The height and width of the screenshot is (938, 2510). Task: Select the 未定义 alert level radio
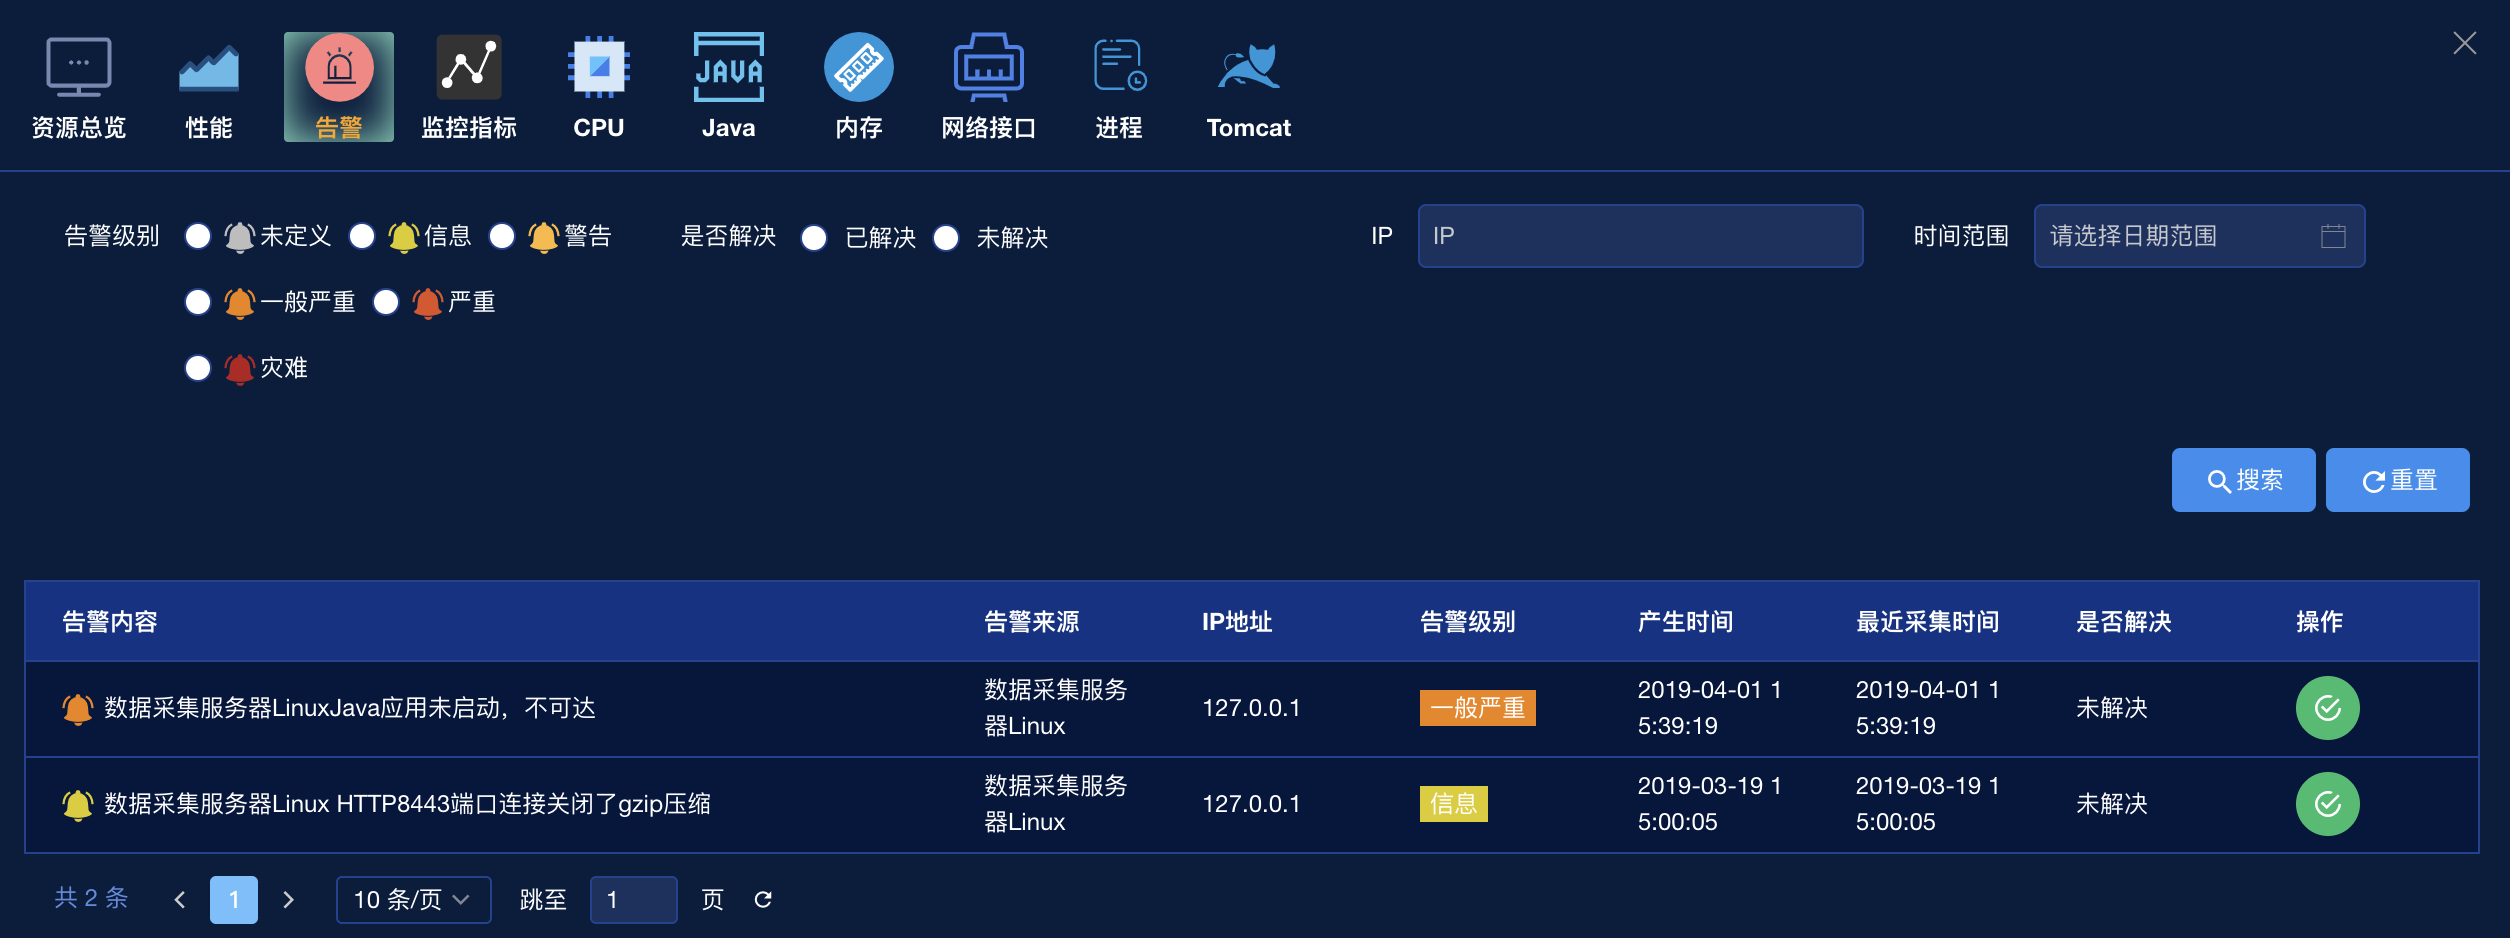pos(198,236)
